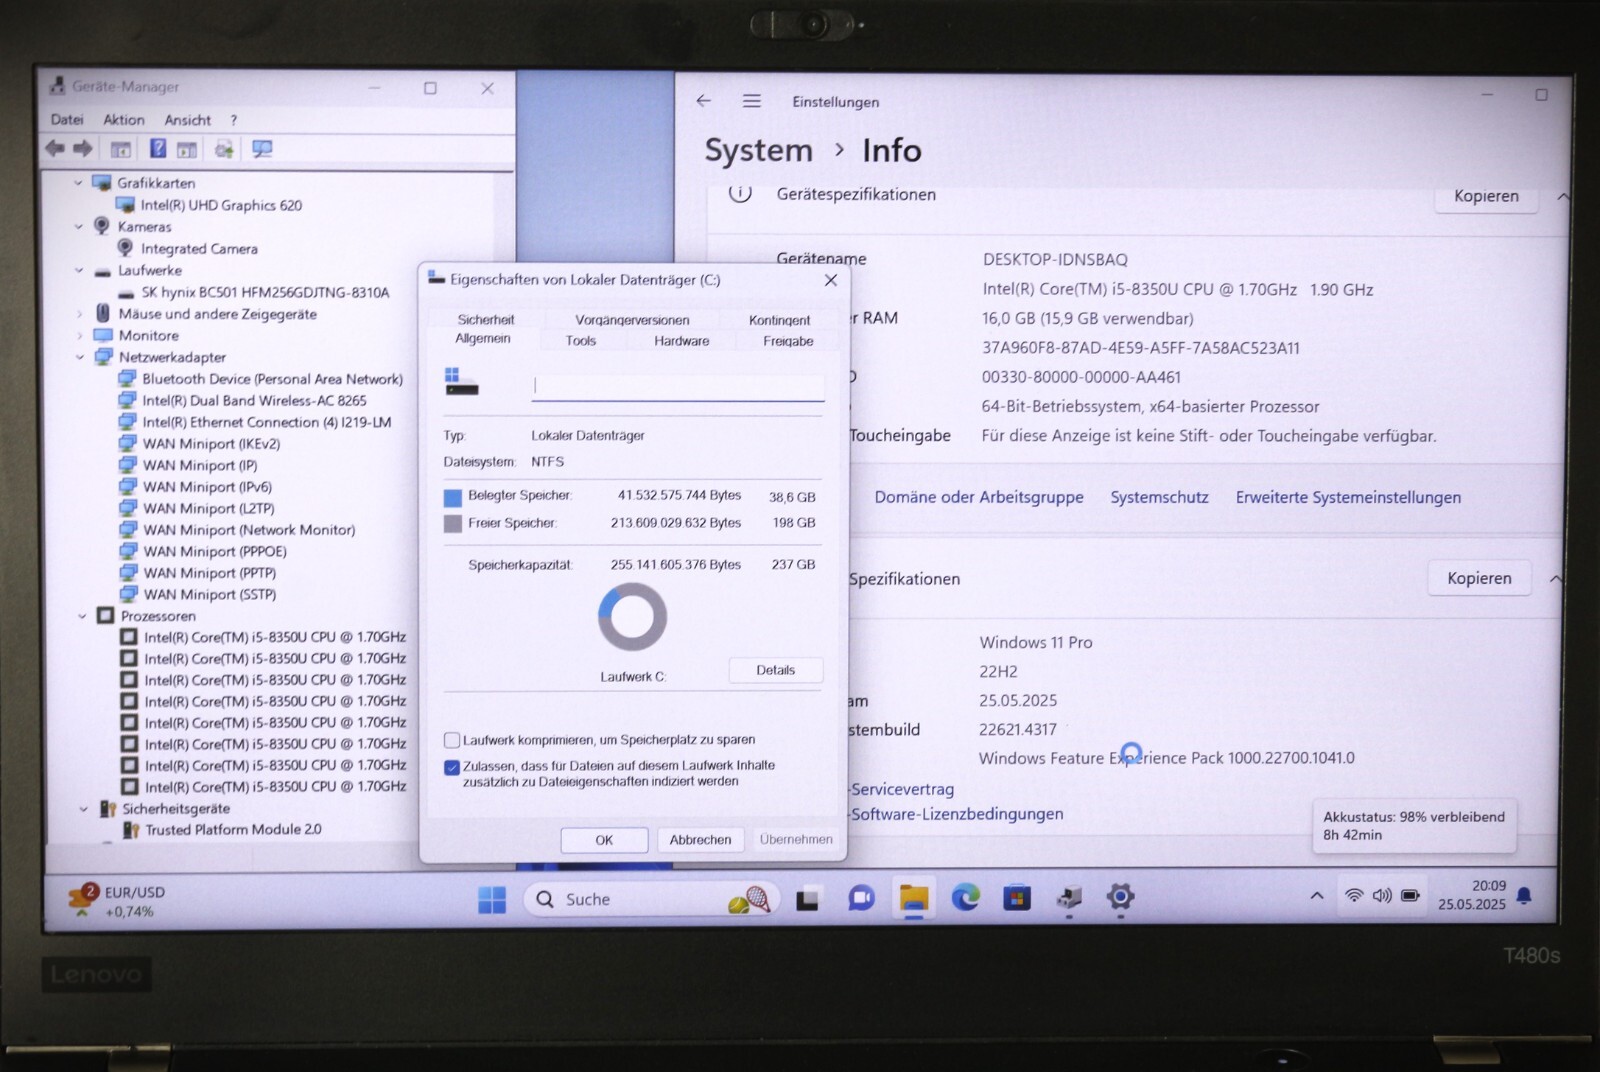The image size is (1600, 1072).
Task: Select WAN Miniport (IKEv2) entry
Action: coord(211,443)
